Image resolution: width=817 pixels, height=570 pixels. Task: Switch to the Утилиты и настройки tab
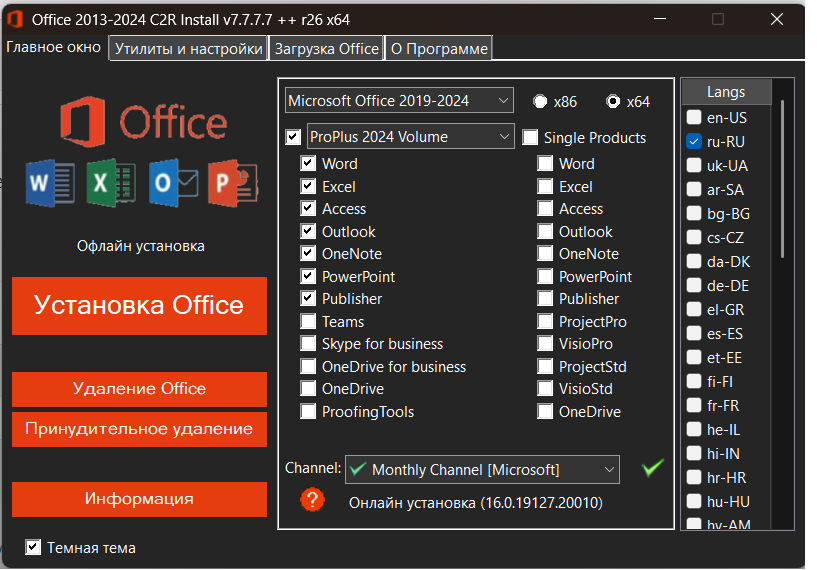[188, 48]
